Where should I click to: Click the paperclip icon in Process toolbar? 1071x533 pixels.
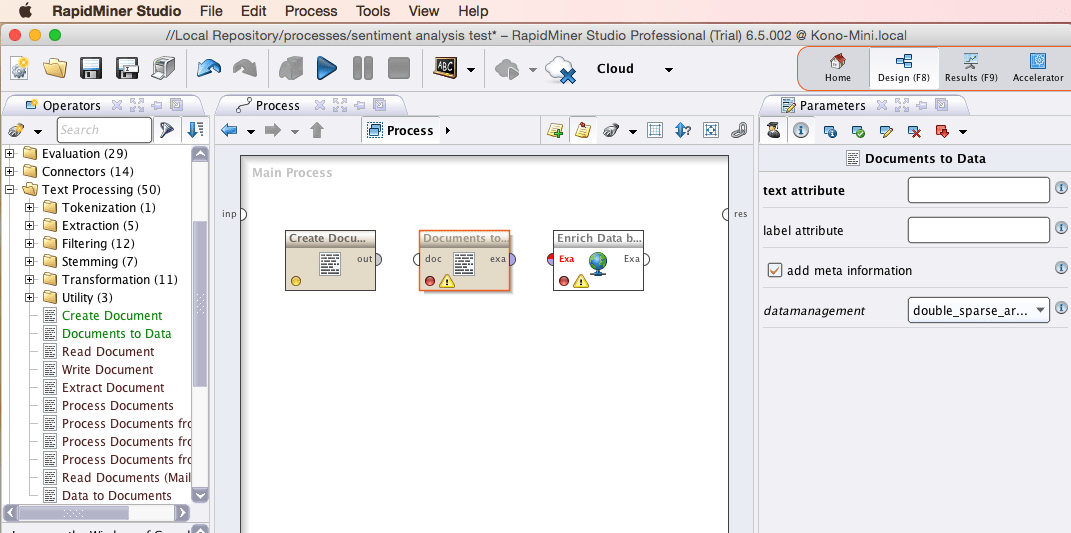pos(739,130)
